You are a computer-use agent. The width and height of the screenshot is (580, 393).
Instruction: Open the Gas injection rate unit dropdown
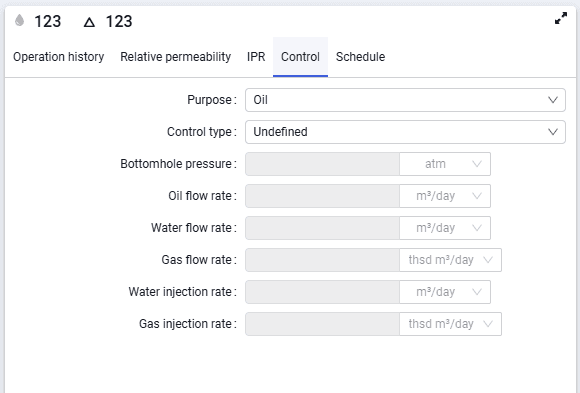point(451,324)
